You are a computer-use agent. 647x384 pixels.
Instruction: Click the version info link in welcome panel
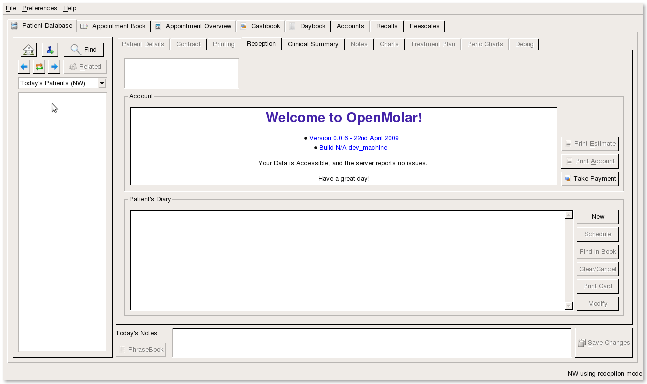354,138
